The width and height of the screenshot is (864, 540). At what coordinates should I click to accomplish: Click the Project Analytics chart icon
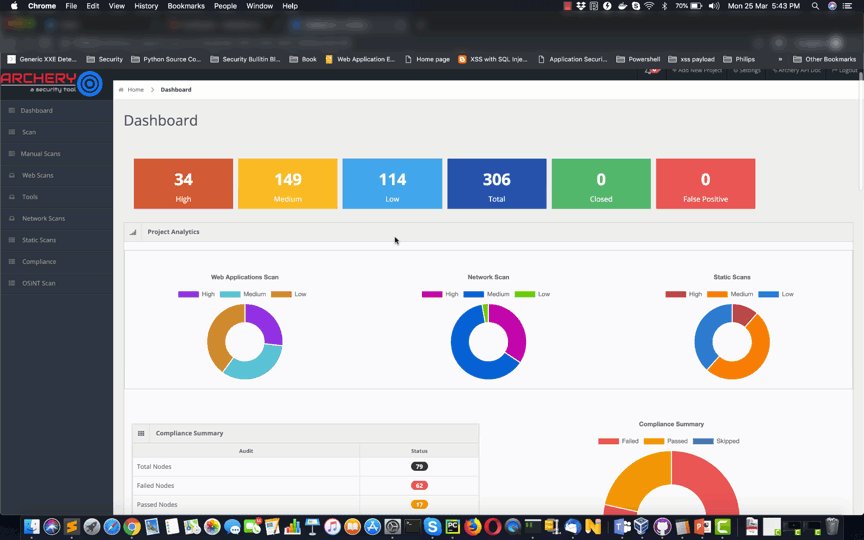133,232
